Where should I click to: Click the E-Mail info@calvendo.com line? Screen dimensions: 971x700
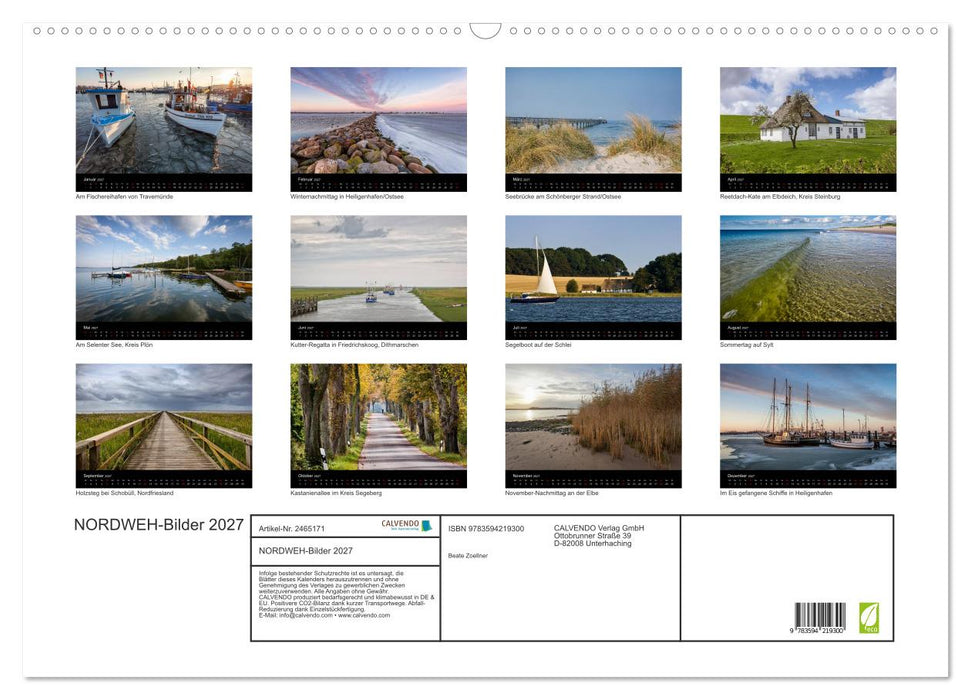click(x=324, y=615)
